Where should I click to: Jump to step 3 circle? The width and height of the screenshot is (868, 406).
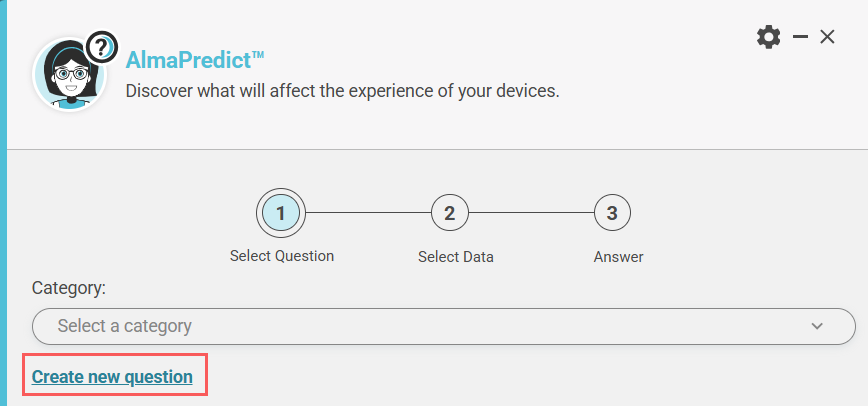point(612,212)
